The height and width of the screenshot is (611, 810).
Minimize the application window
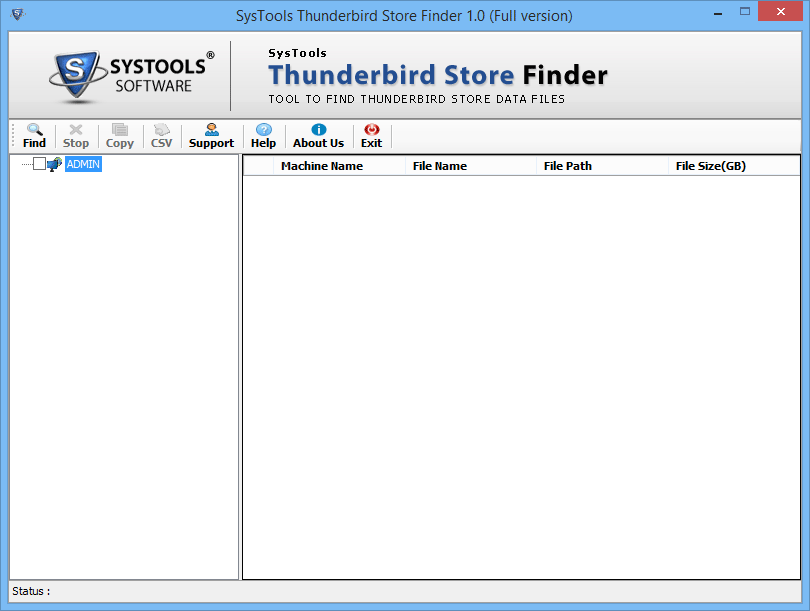point(718,11)
